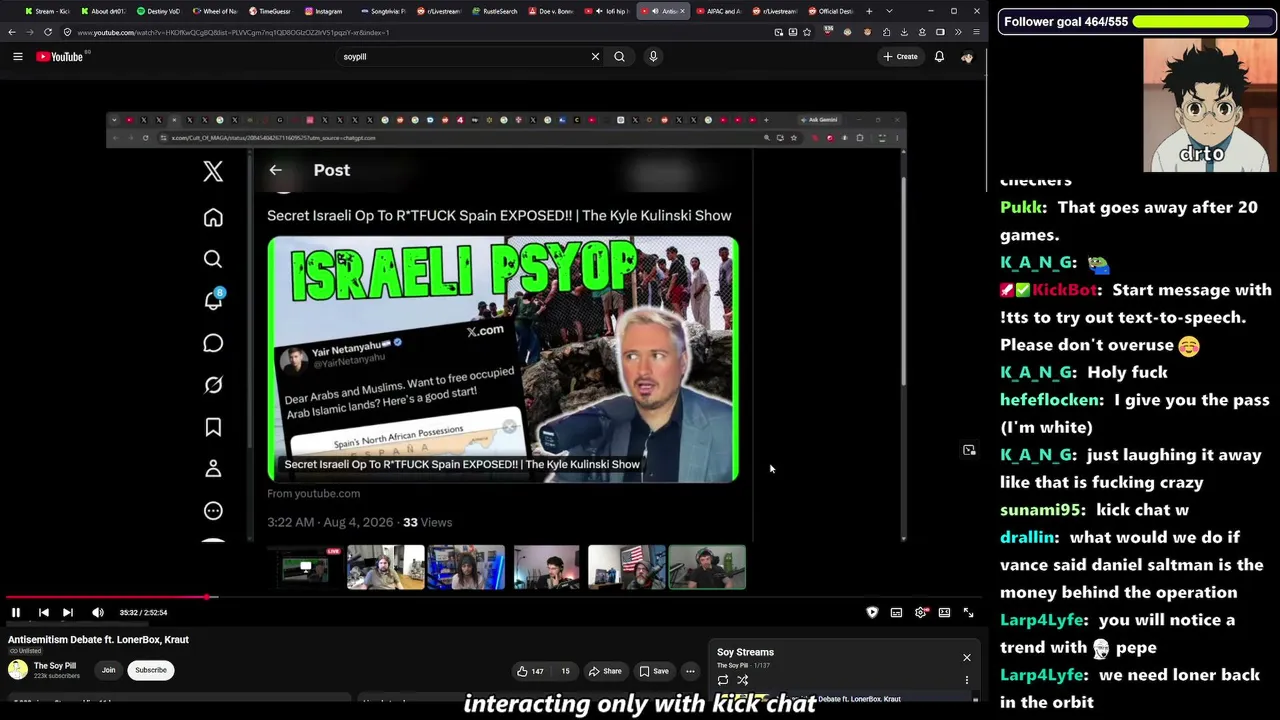Open the YouTube guide hamburger menu
The width and height of the screenshot is (1280, 720).
[x=17, y=57]
